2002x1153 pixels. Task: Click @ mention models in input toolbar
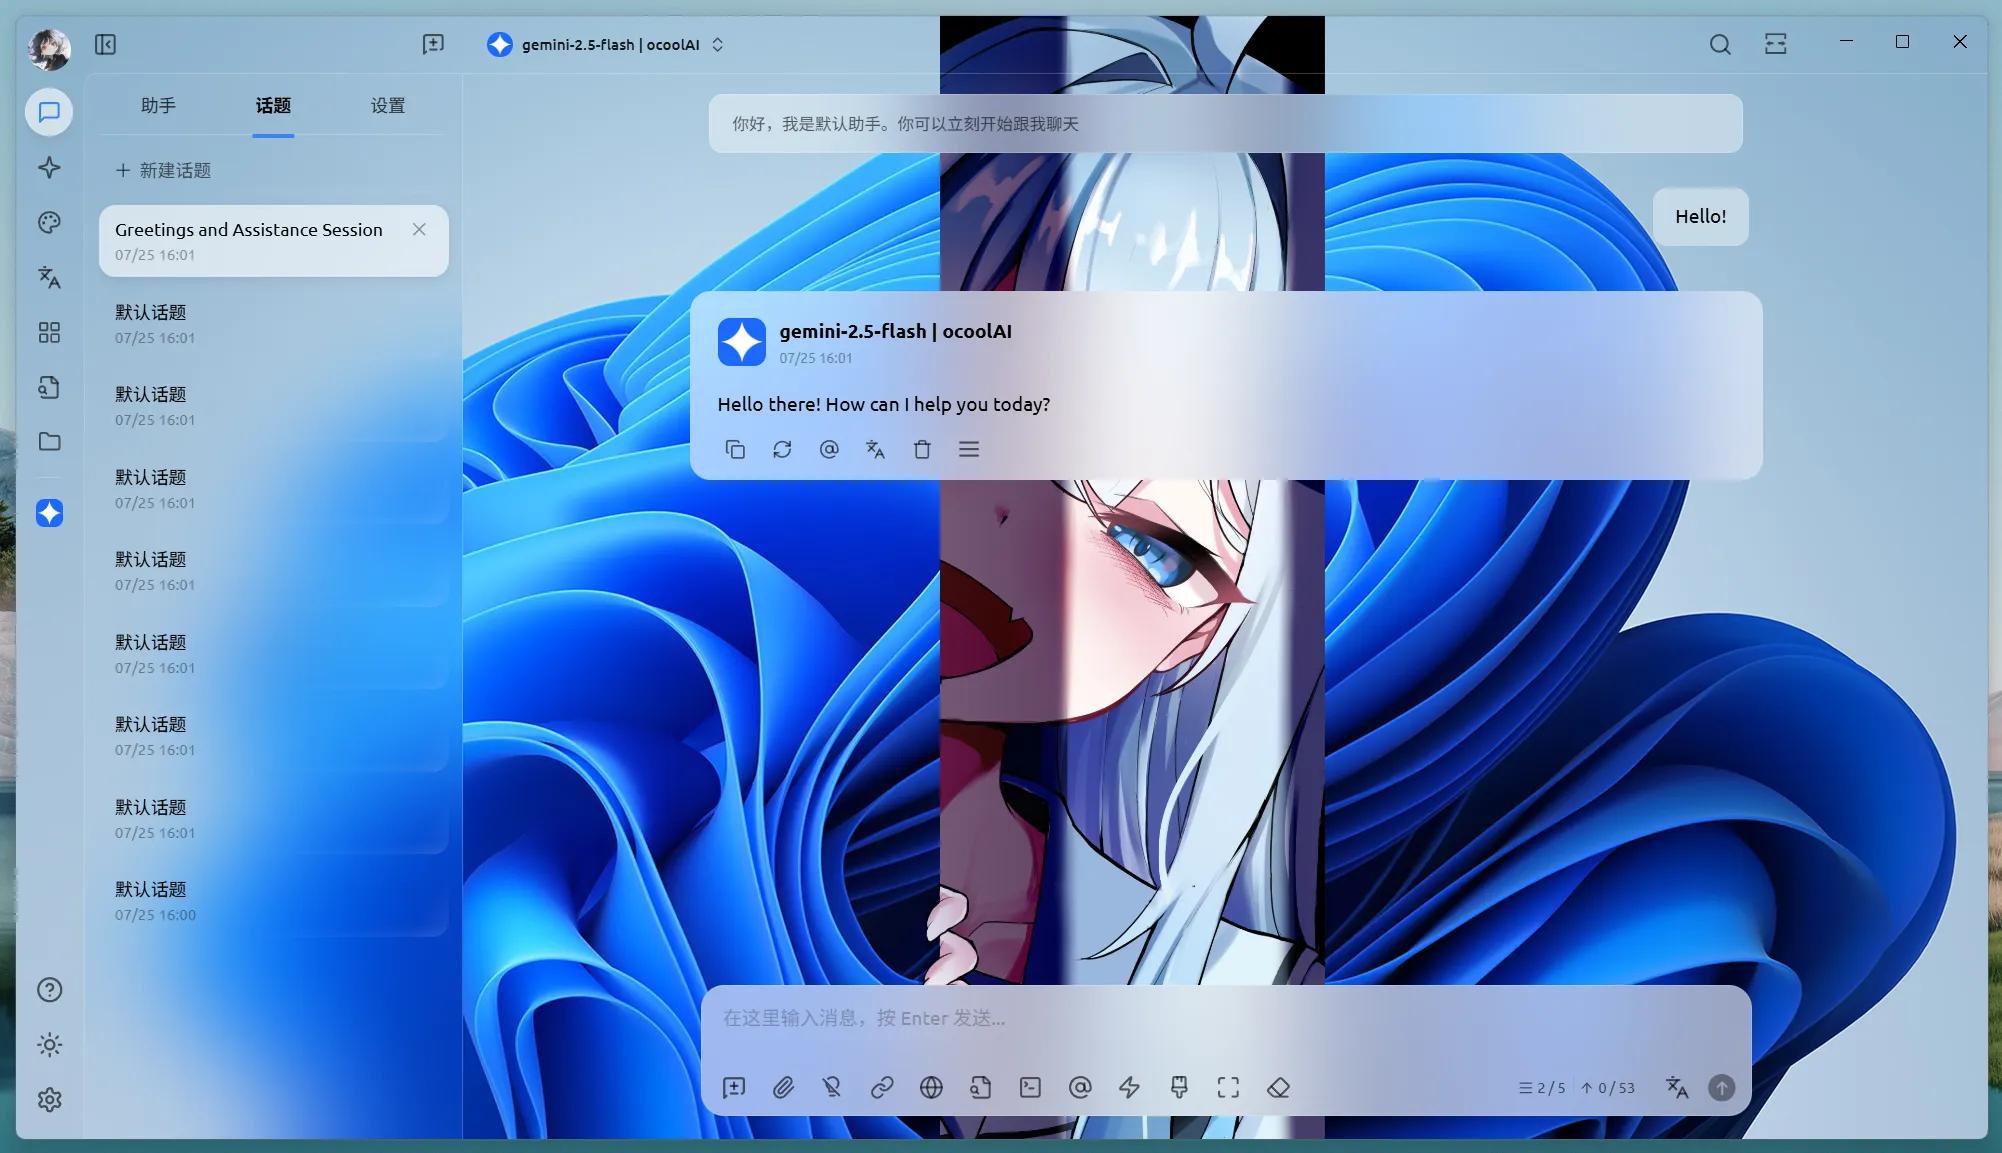point(1080,1087)
